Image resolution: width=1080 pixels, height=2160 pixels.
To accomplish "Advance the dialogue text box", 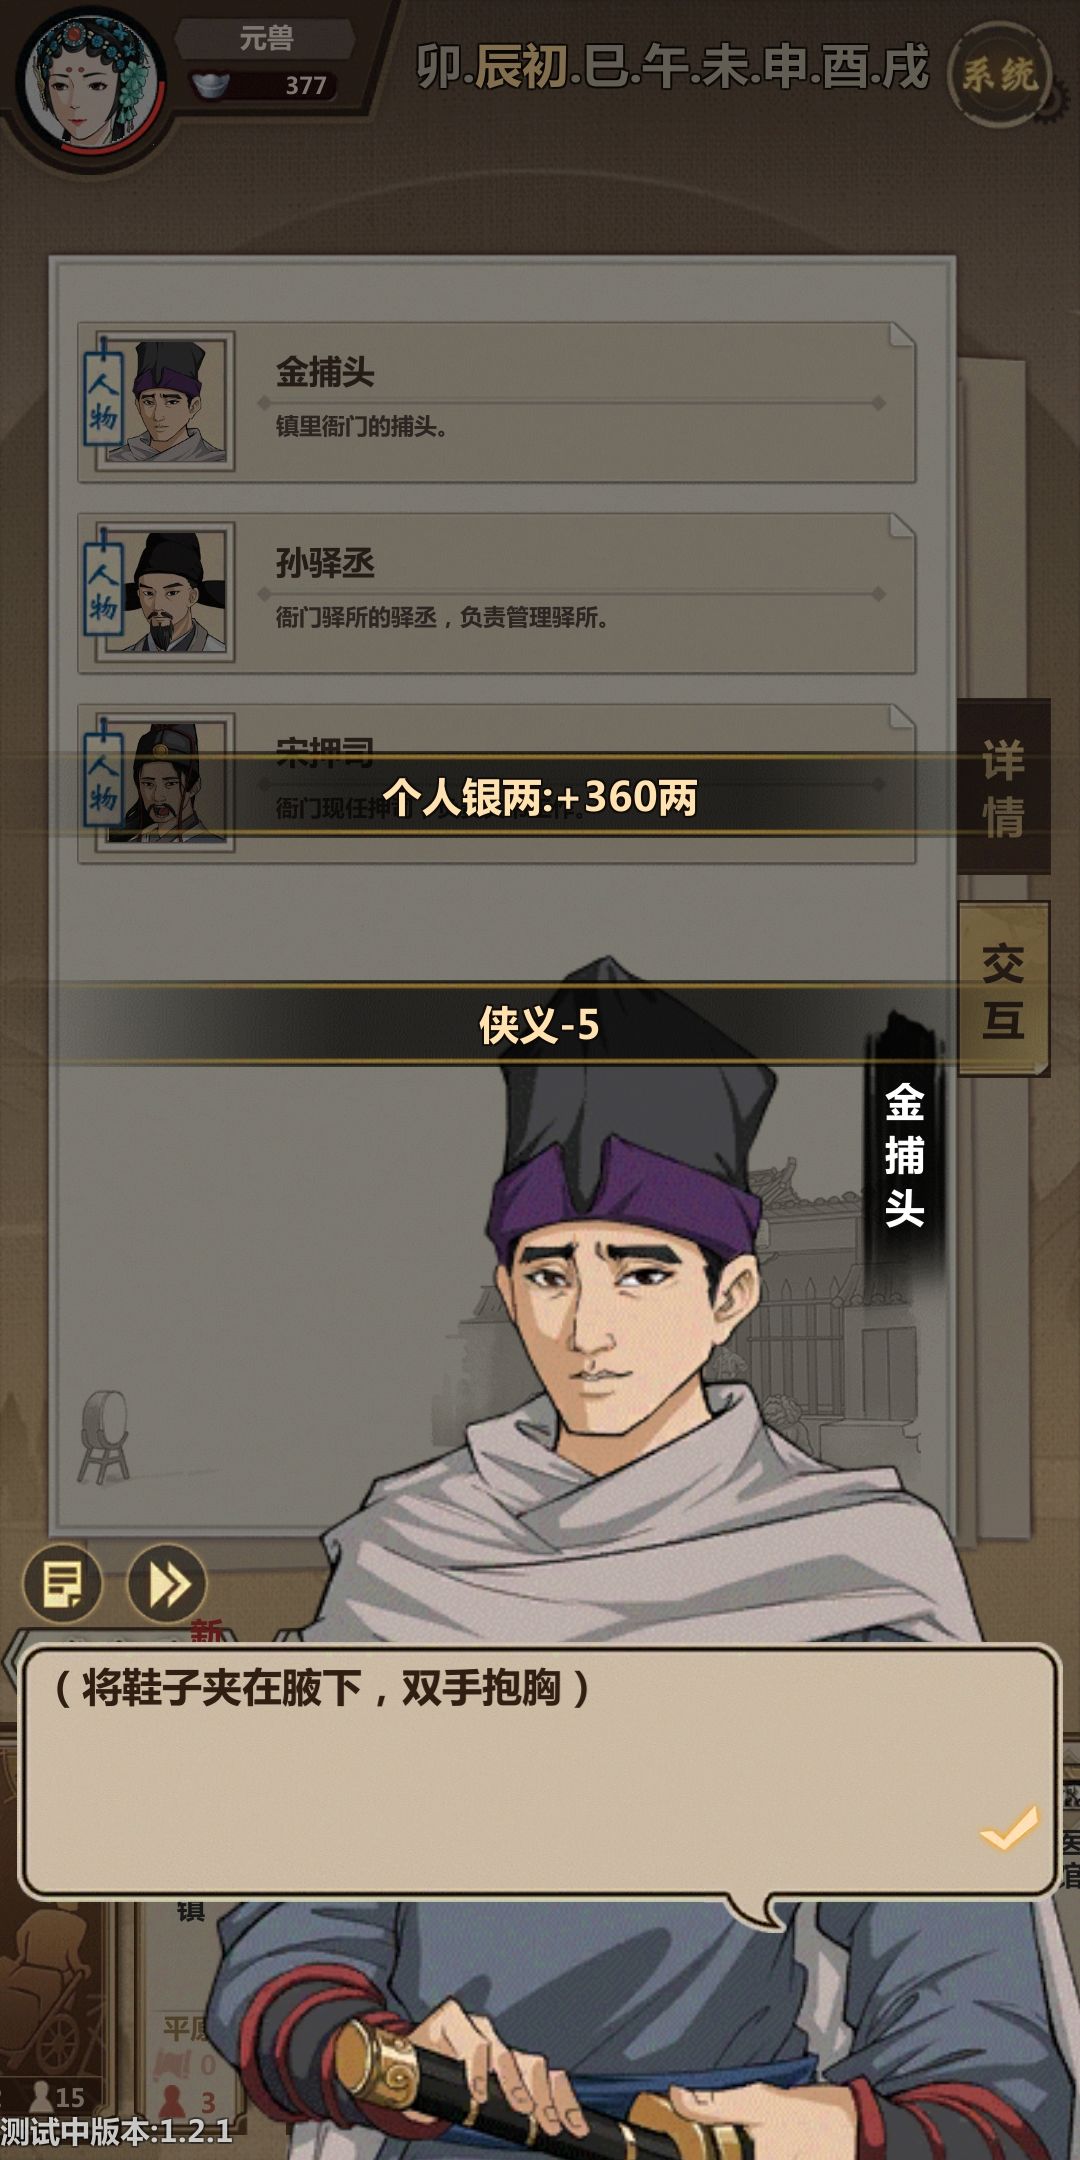I will [x=540, y=1771].
